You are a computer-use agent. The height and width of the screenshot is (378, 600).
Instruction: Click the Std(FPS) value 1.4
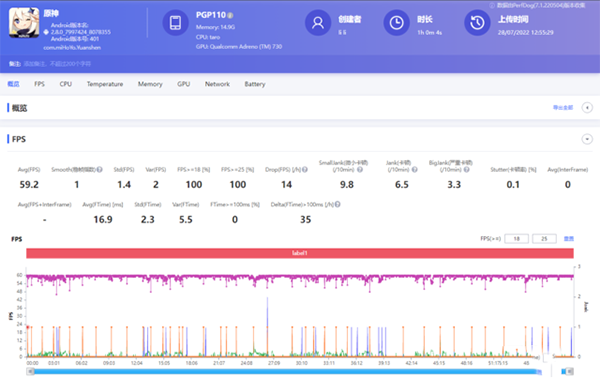[124, 185]
